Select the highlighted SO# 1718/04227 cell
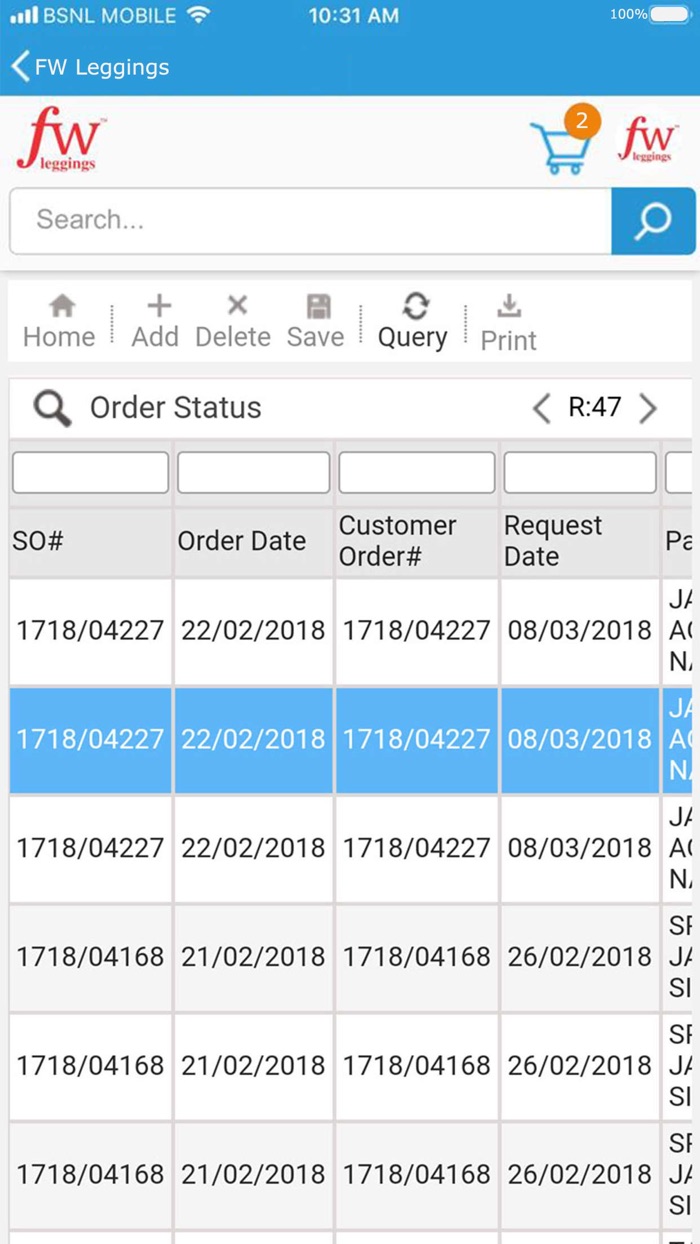This screenshot has width=700, height=1244. [91, 740]
